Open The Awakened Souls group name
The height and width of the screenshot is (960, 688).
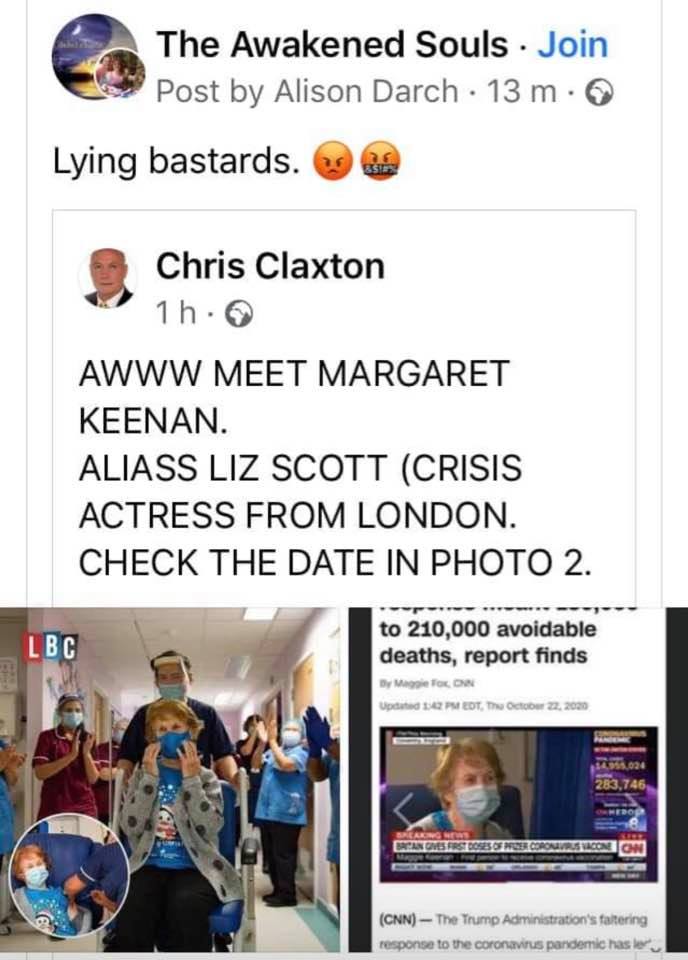(x=332, y=45)
